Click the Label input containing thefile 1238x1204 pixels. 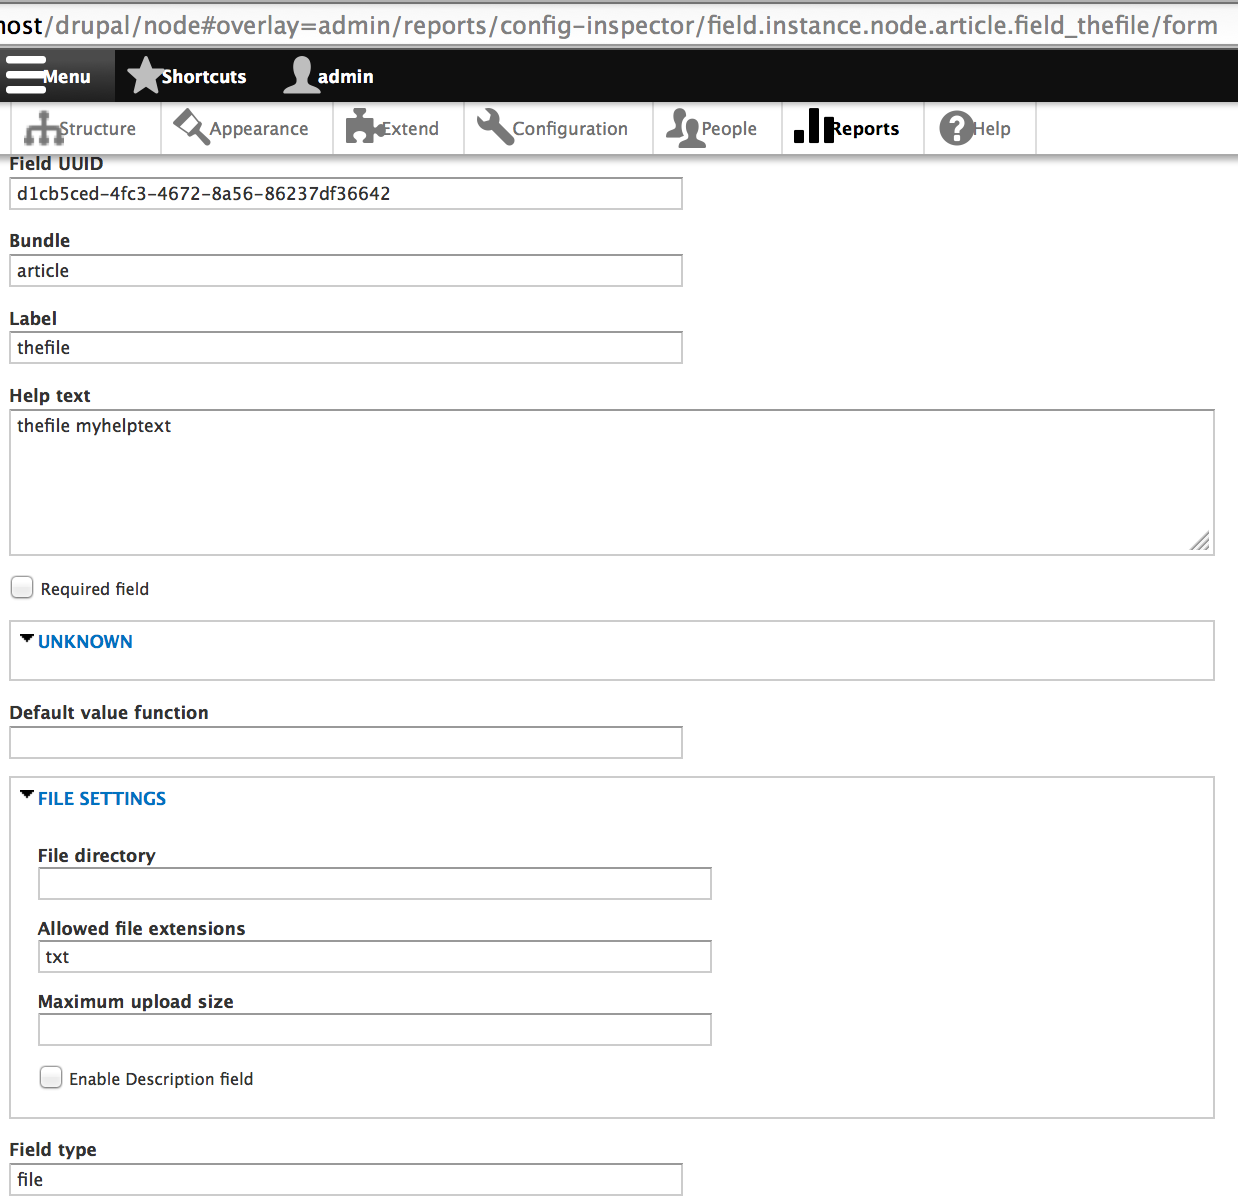(346, 348)
